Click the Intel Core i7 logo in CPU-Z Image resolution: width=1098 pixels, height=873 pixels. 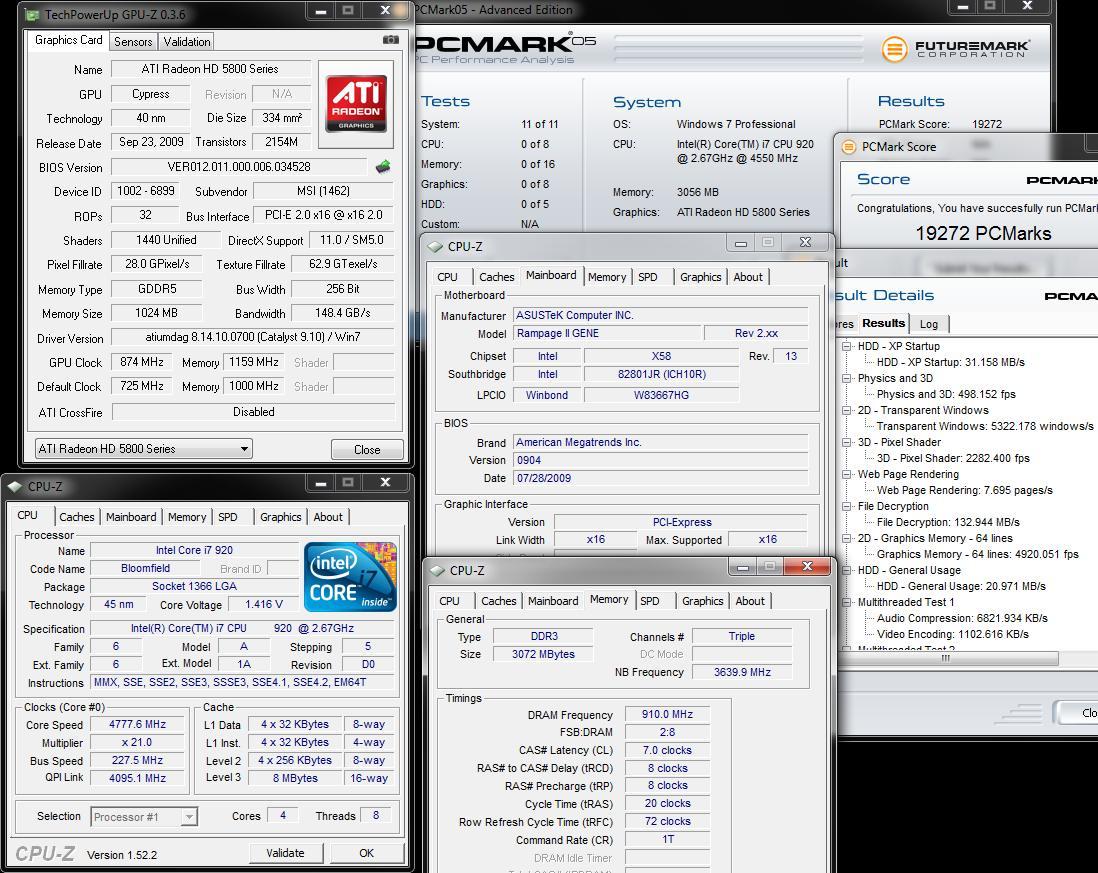pyautogui.click(x=351, y=577)
